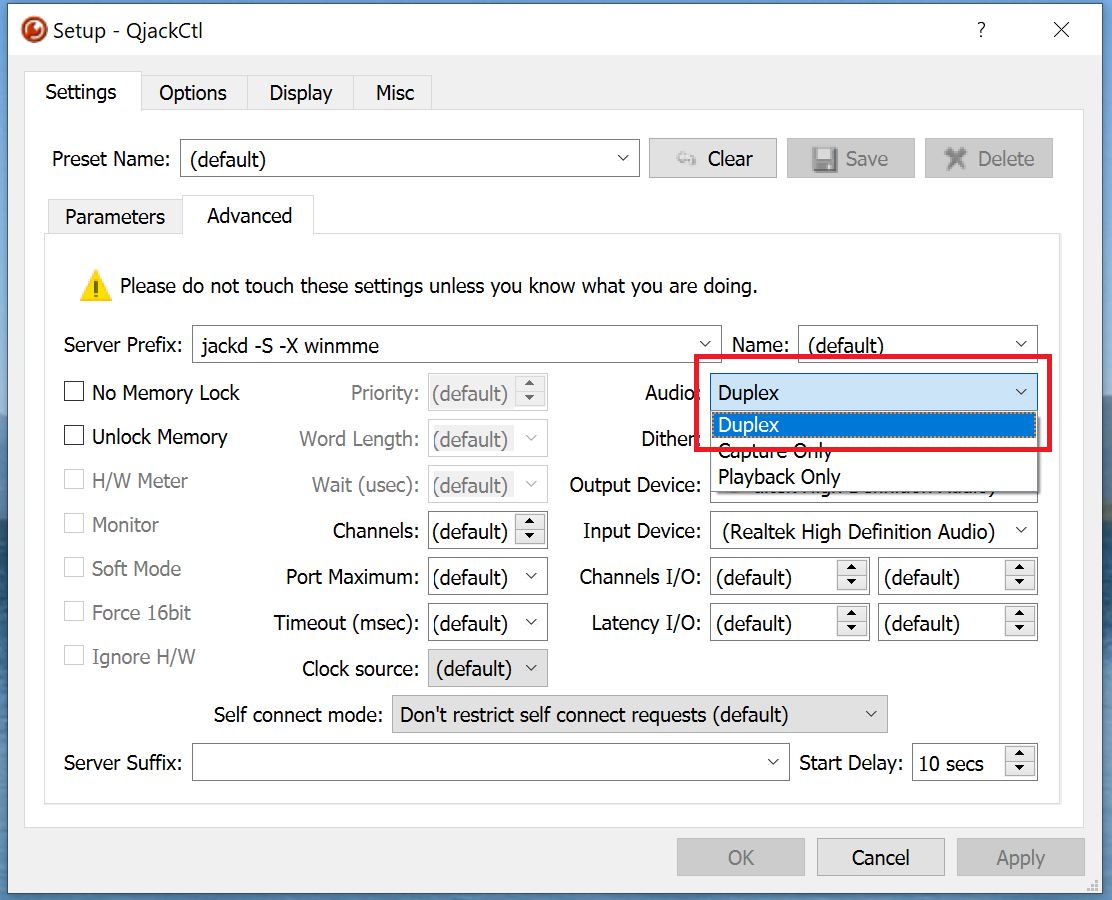Click the help question mark icon
This screenshot has height=900, width=1112.
click(981, 30)
